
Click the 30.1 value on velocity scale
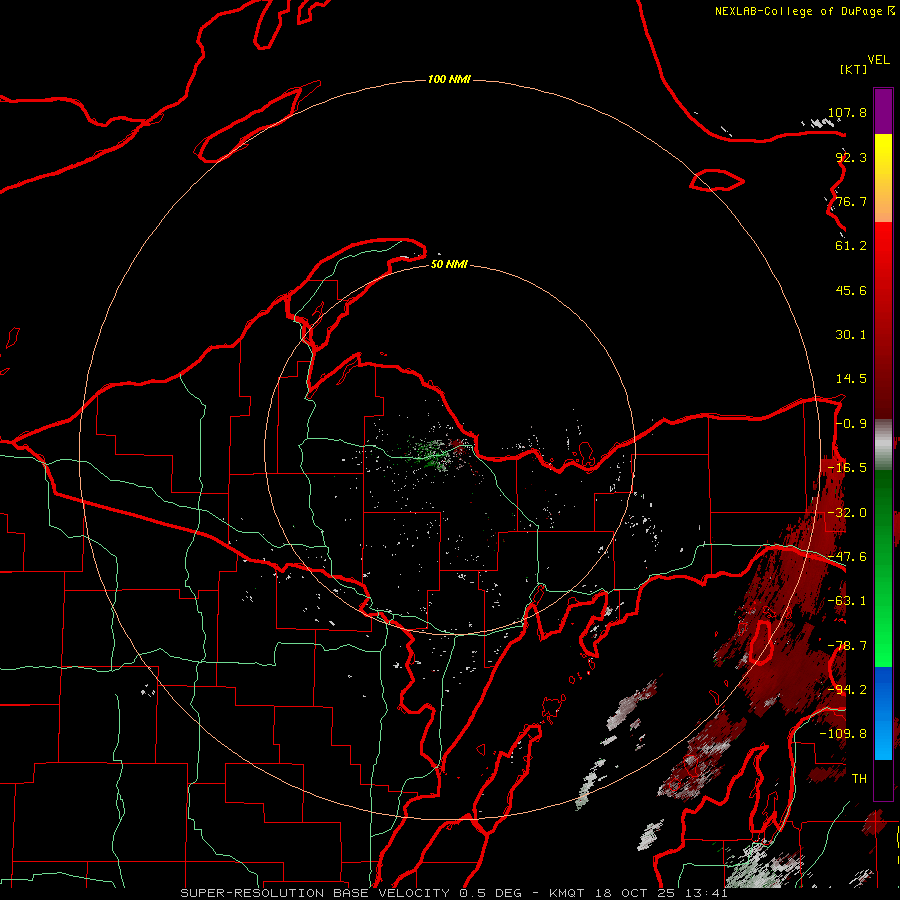click(851, 335)
